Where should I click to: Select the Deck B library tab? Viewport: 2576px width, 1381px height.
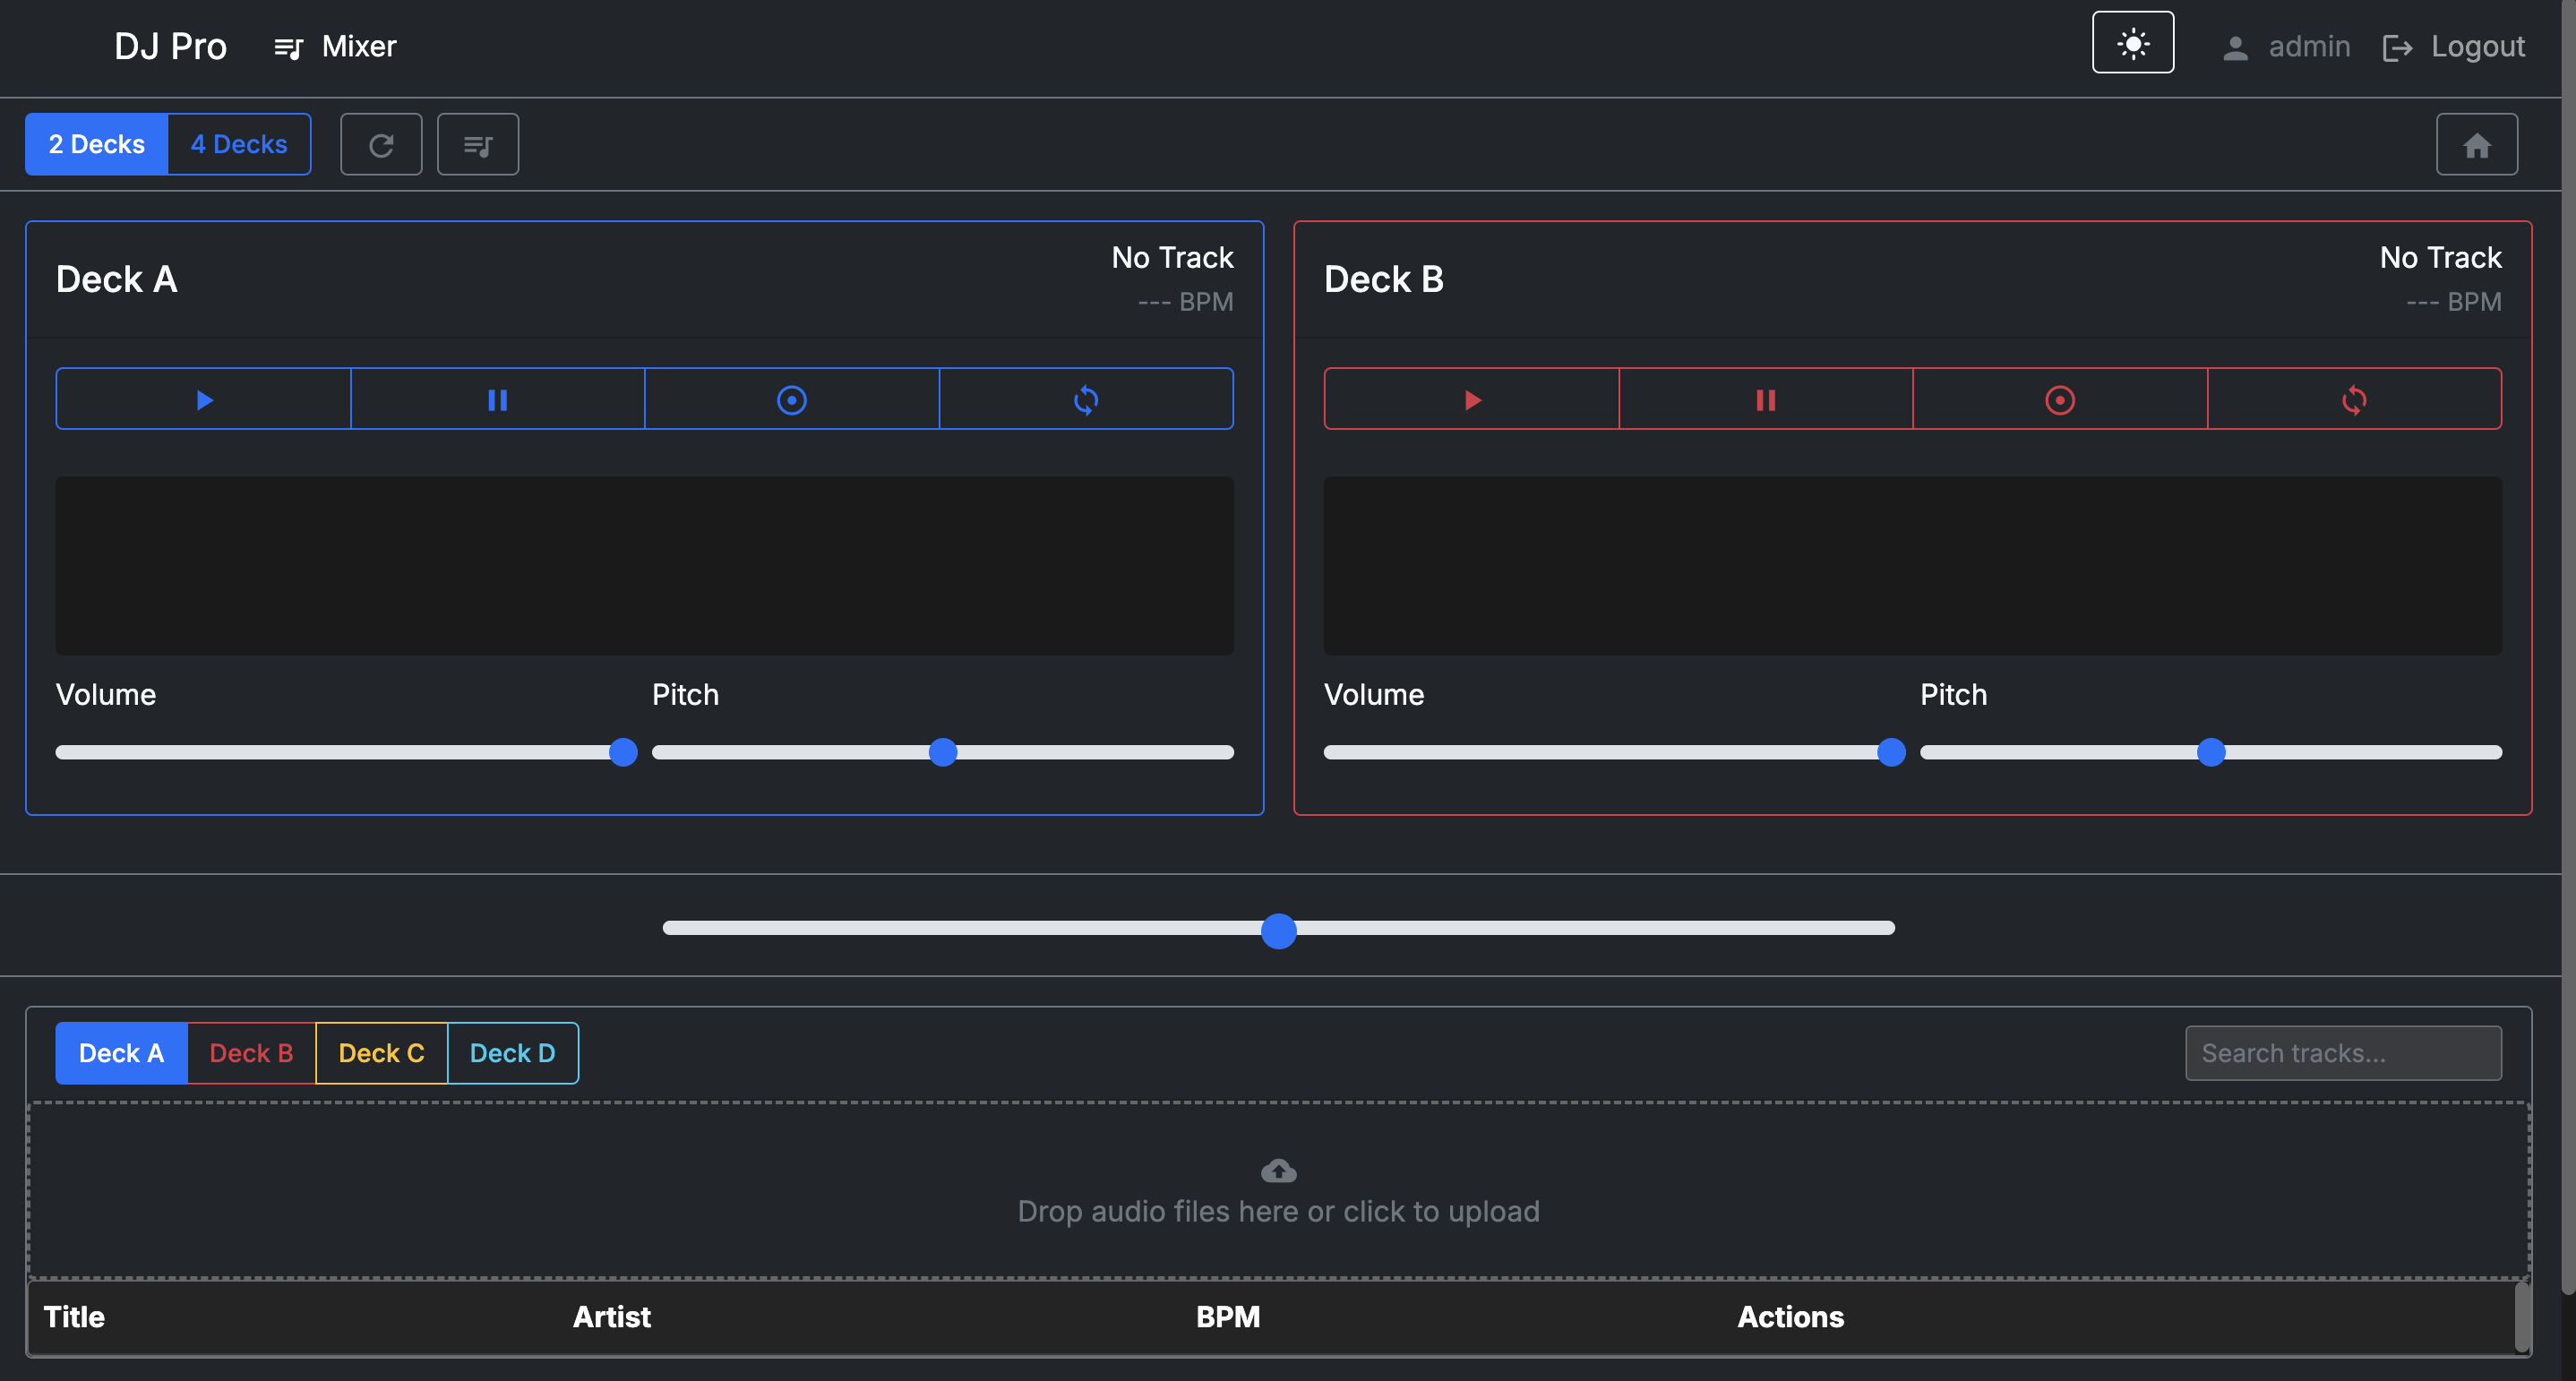coord(250,1053)
